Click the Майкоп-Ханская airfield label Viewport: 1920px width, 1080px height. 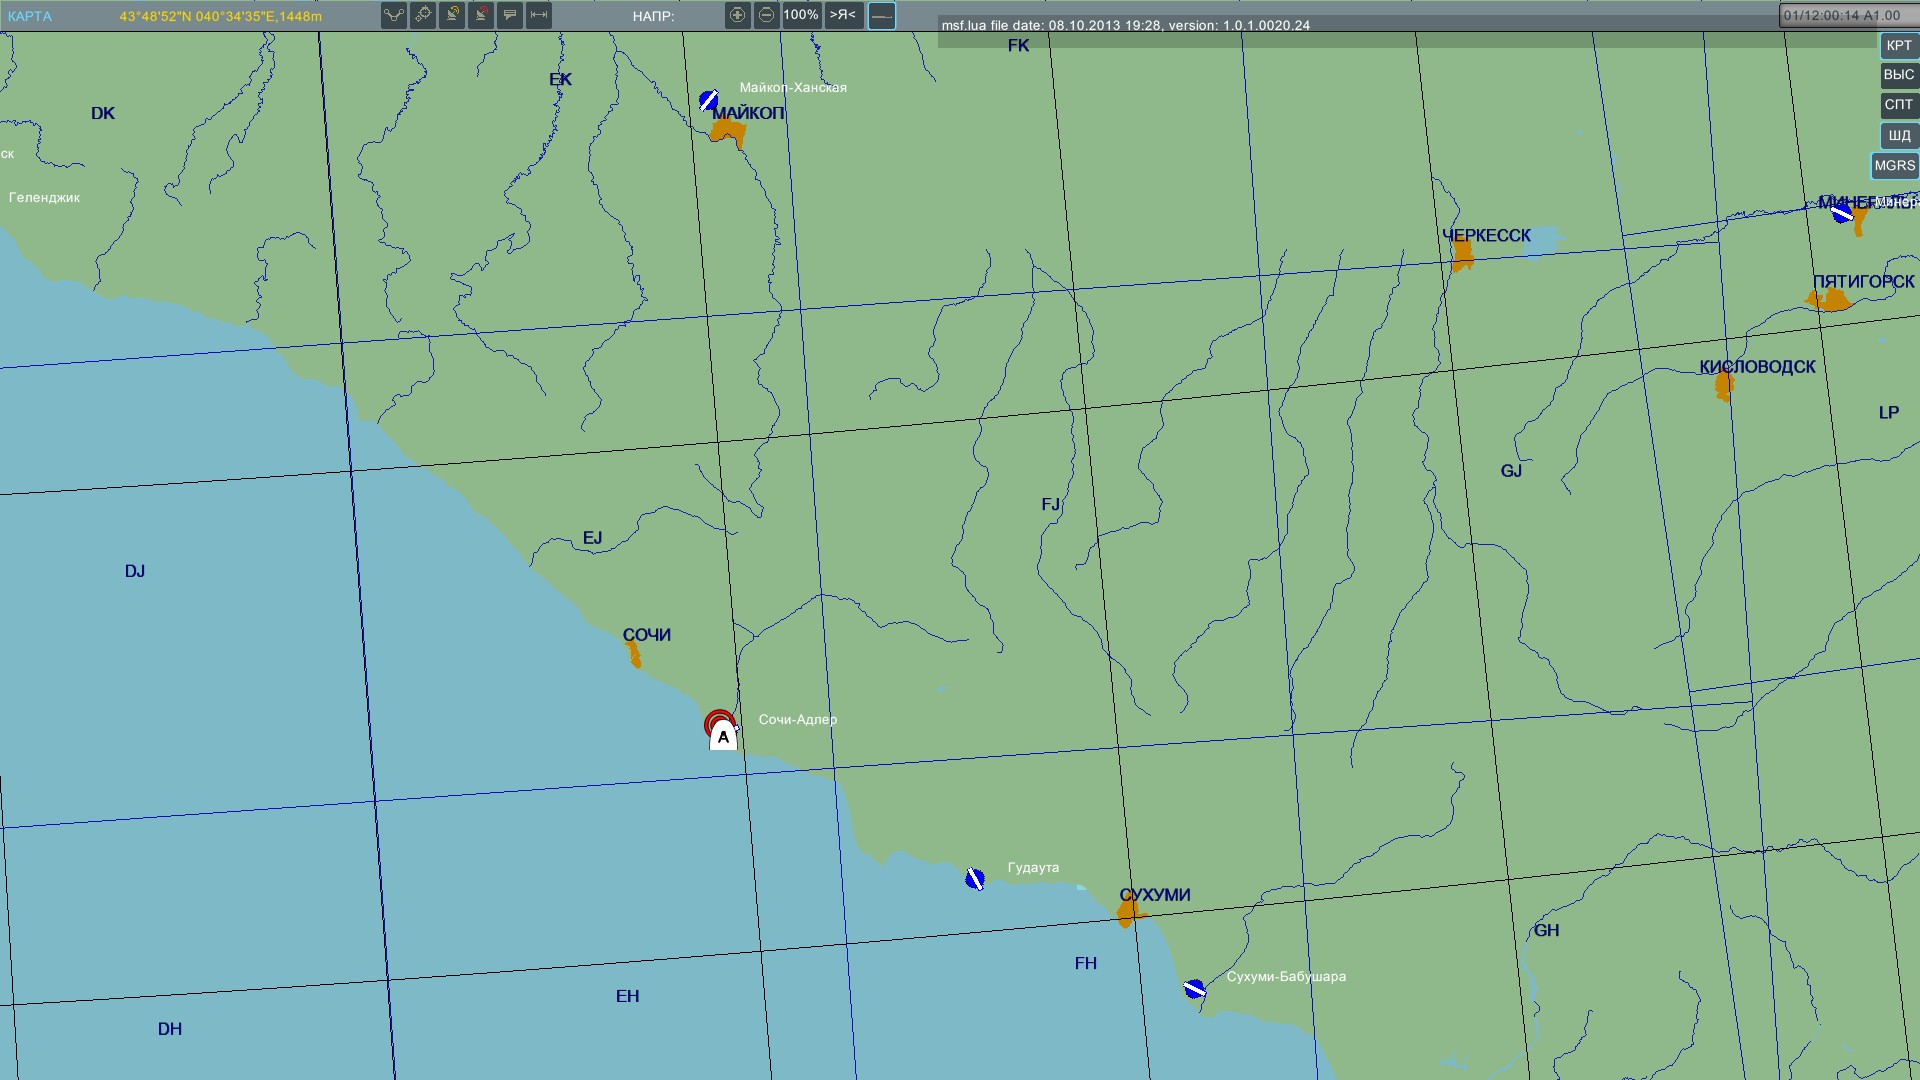[x=793, y=87]
